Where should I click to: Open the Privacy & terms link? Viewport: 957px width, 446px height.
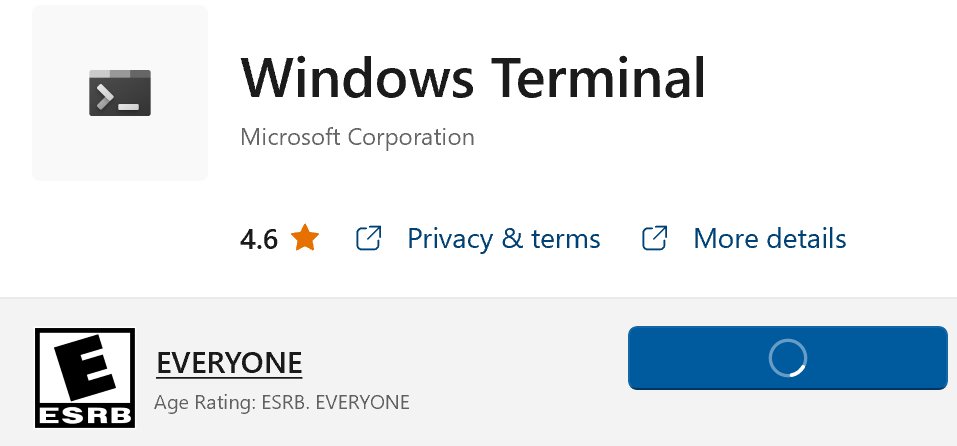(503, 239)
